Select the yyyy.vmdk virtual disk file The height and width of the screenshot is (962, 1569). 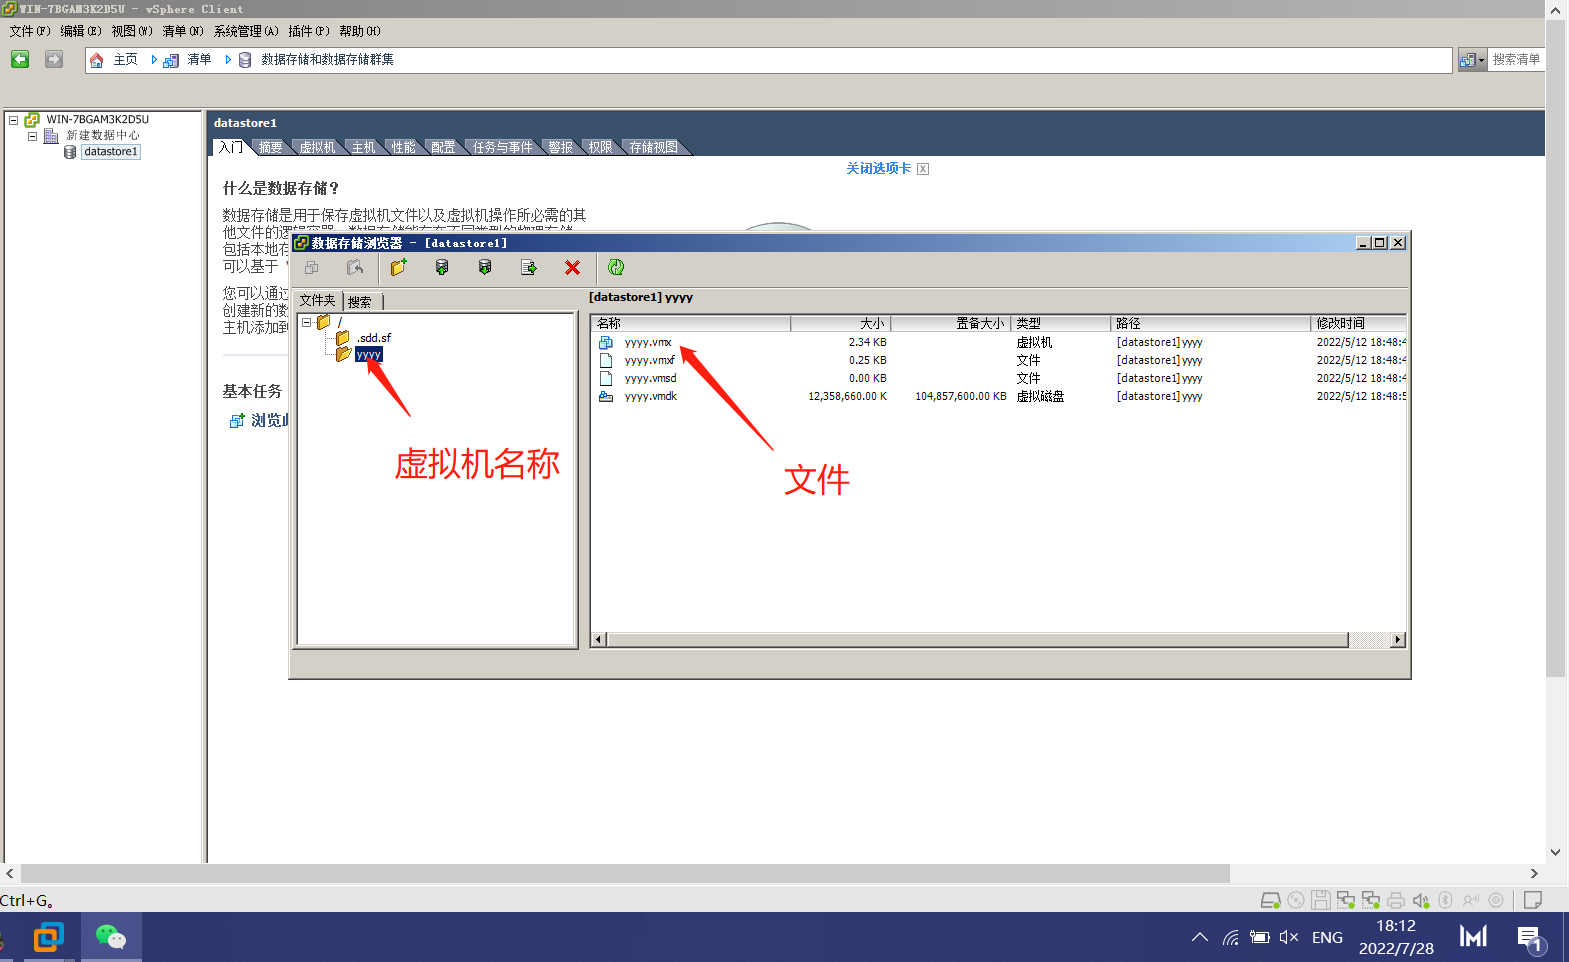651,396
